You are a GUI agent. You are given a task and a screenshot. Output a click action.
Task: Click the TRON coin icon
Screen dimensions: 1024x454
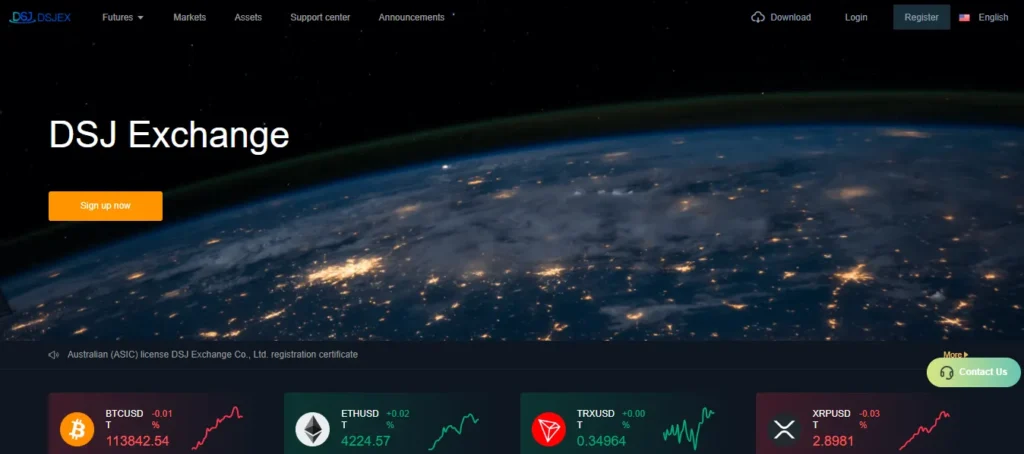(x=549, y=429)
